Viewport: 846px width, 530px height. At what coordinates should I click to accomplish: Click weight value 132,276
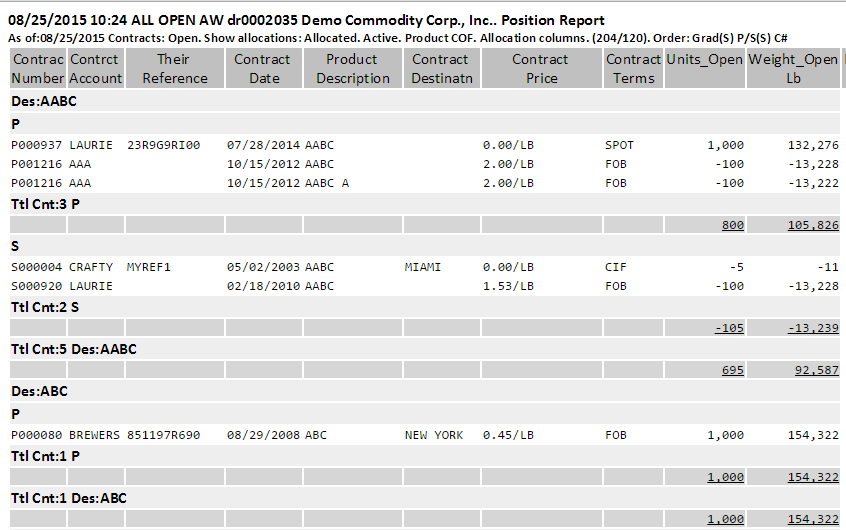coord(813,145)
